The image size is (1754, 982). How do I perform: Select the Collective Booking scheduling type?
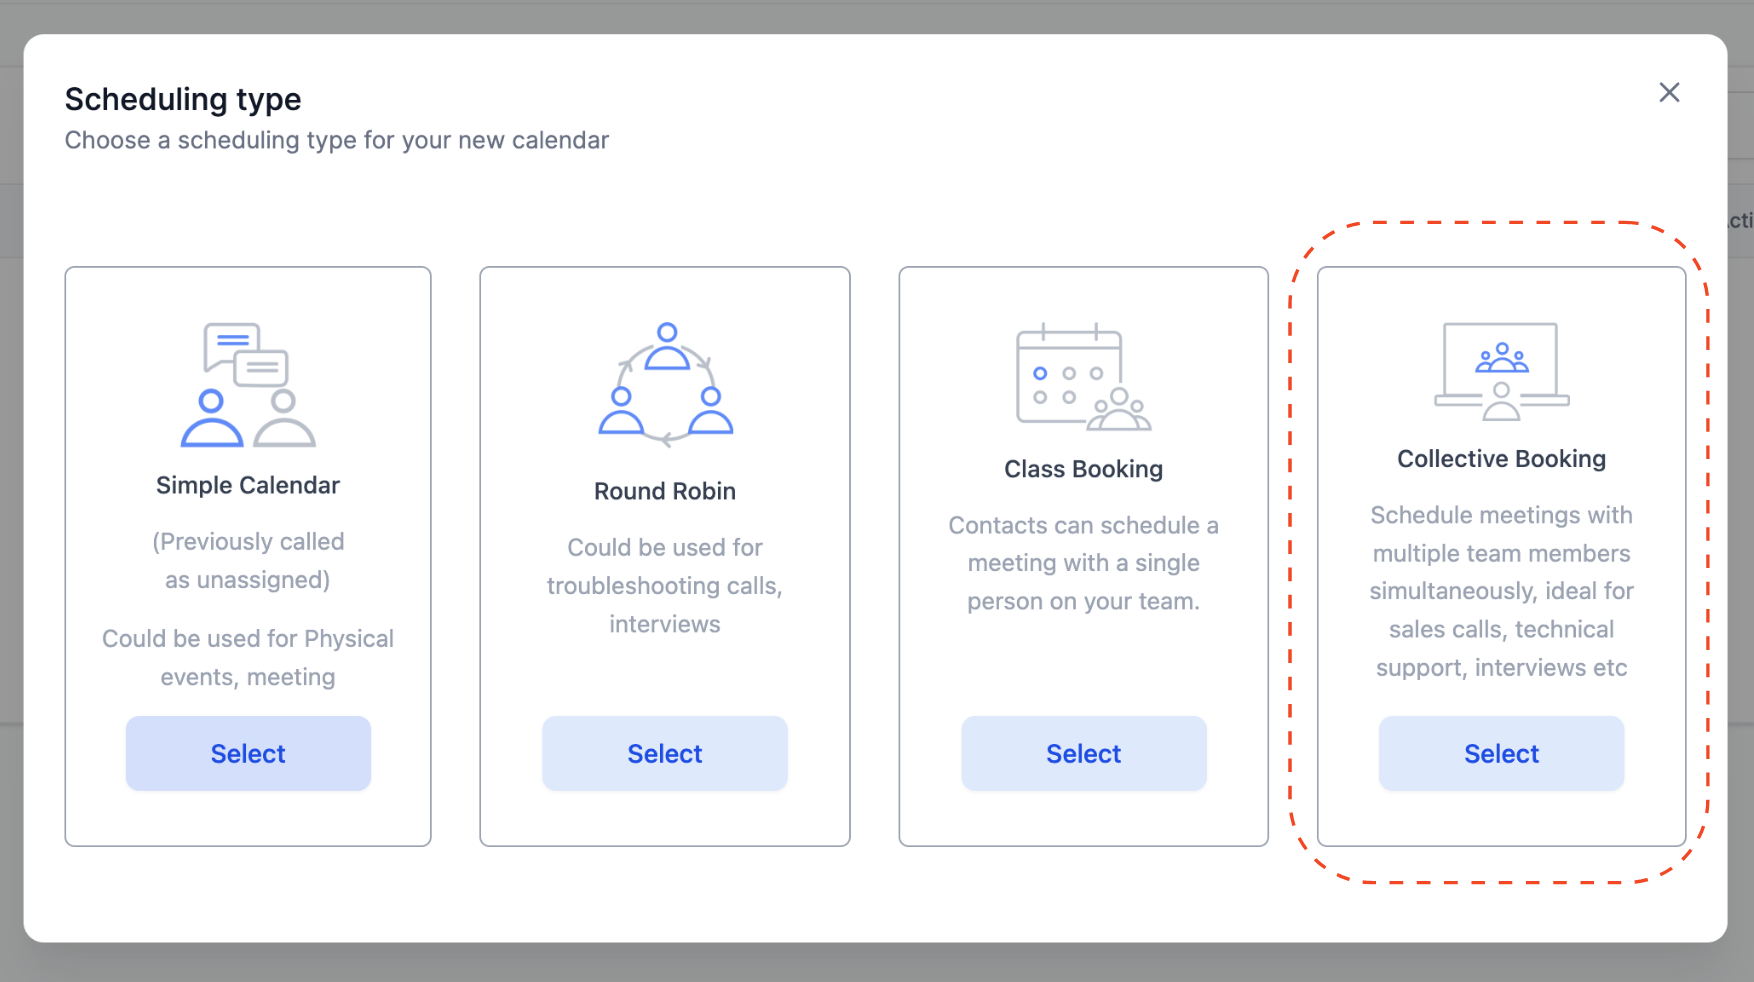pos(1502,753)
